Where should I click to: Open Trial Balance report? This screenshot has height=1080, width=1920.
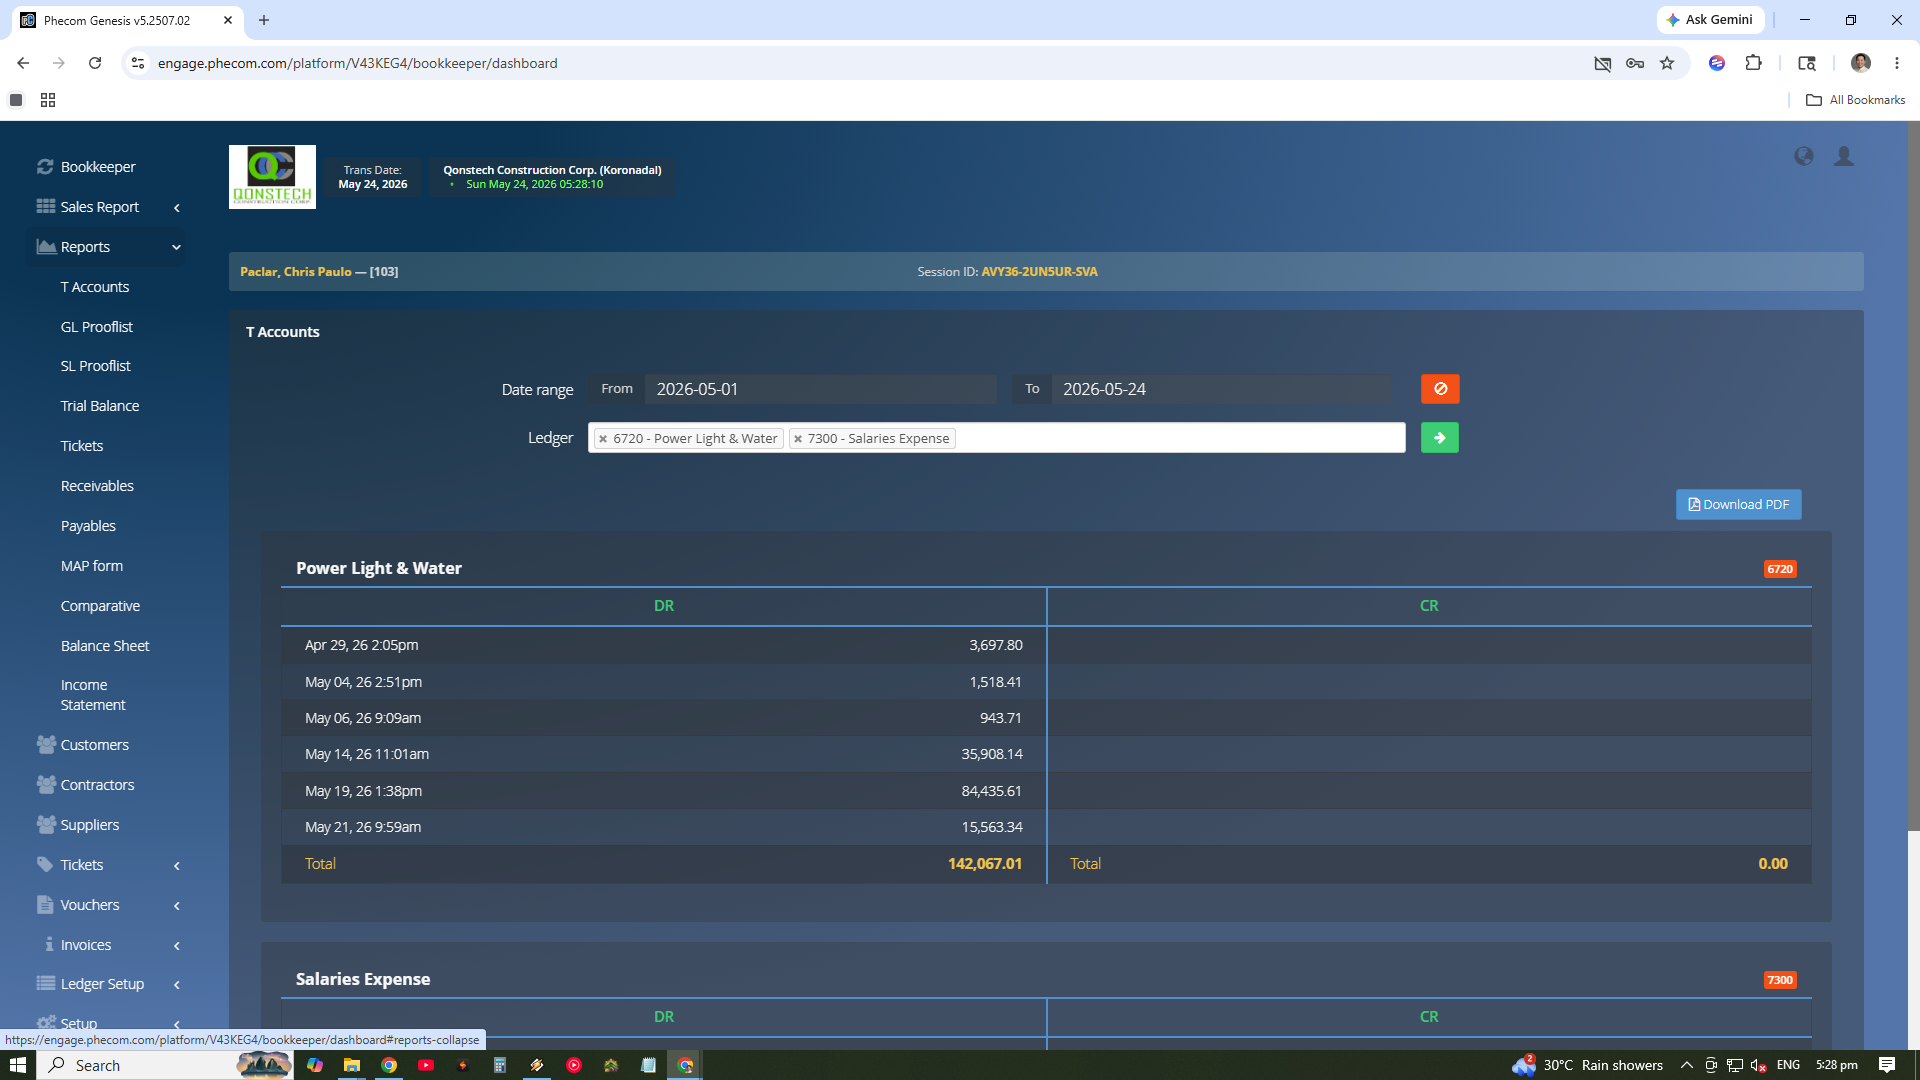click(100, 406)
